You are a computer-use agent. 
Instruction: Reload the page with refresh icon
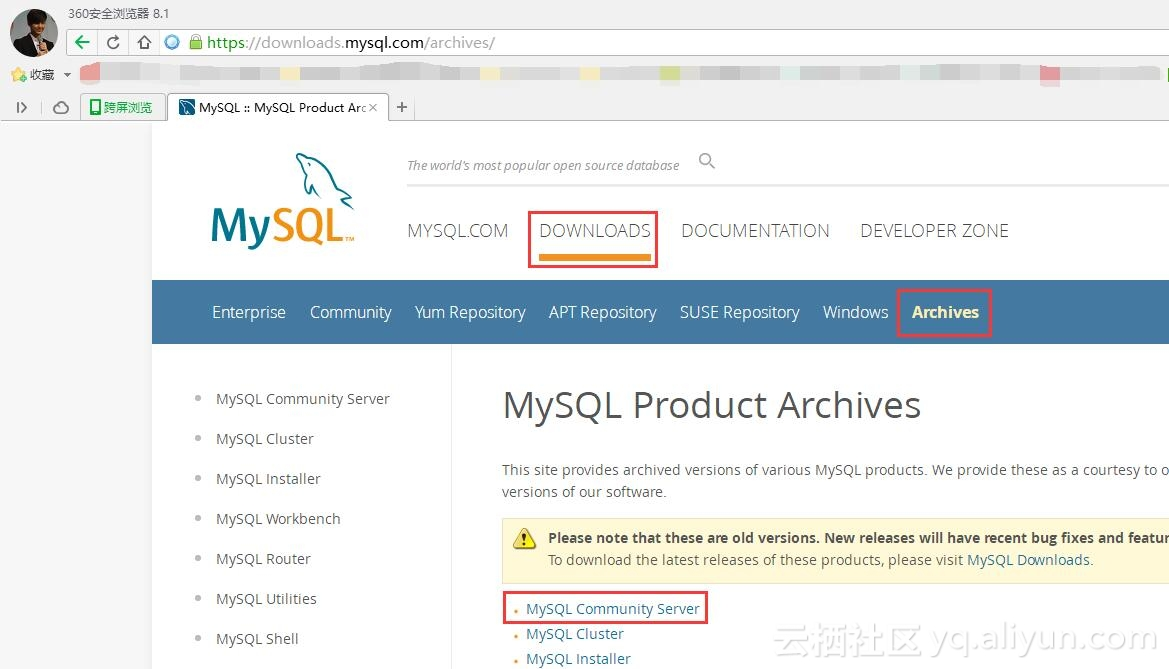[113, 43]
